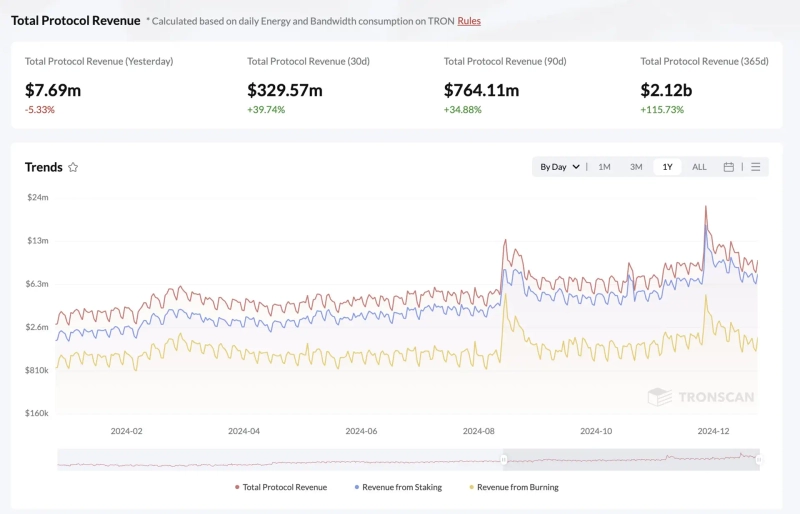Click the star icon beside Trends
This screenshot has width=800, height=514.
coord(73,167)
